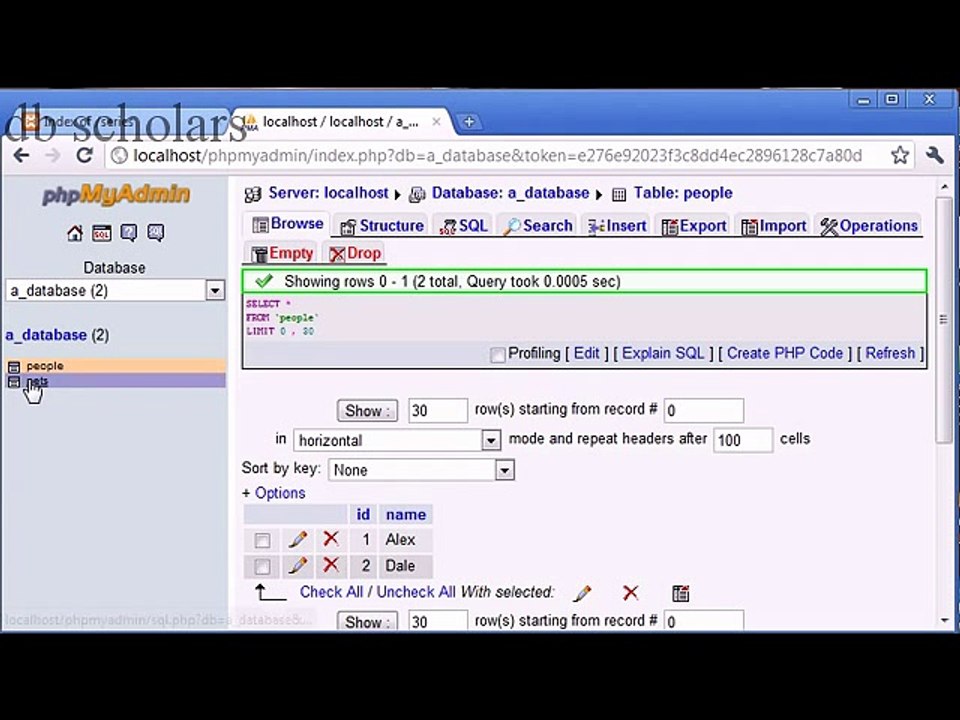Click the people table icon in sidebar
The width and height of the screenshot is (960, 720).
pyautogui.click(x=13, y=367)
